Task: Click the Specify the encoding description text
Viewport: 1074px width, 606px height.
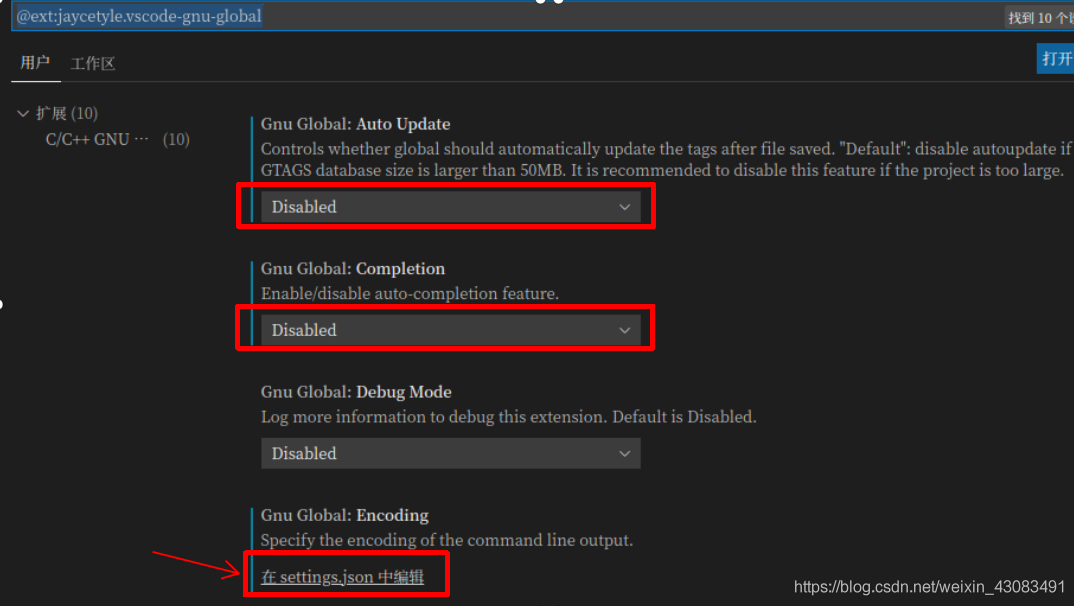Action: [x=447, y=540]
